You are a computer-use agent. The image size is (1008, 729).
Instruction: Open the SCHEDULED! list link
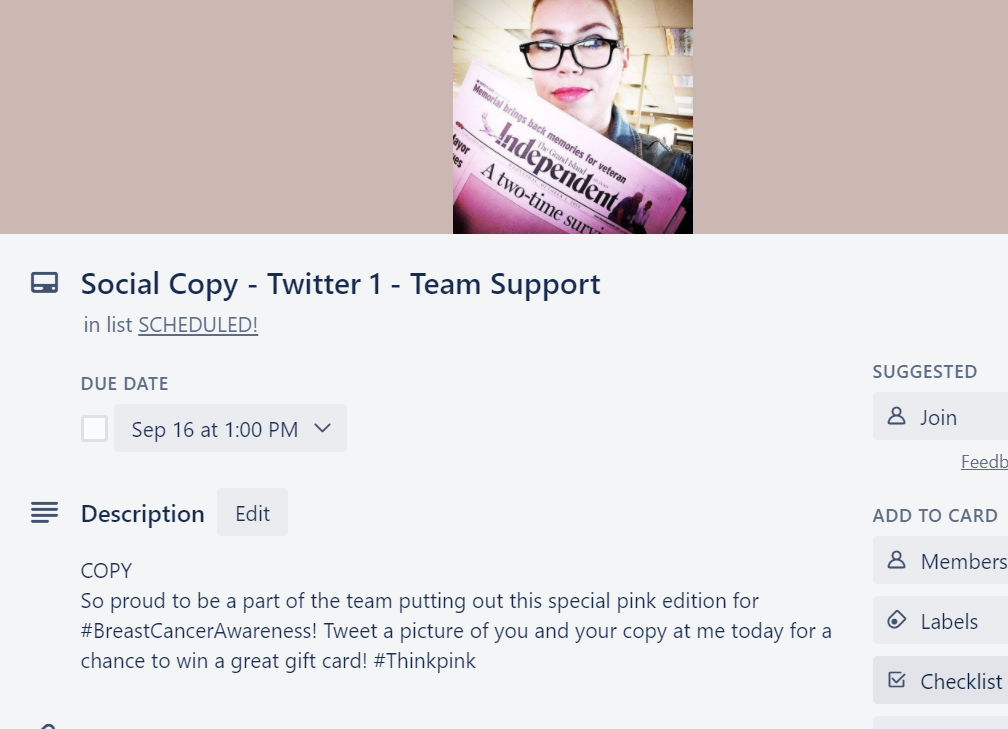pyautogui.click(x=198, y=325)
